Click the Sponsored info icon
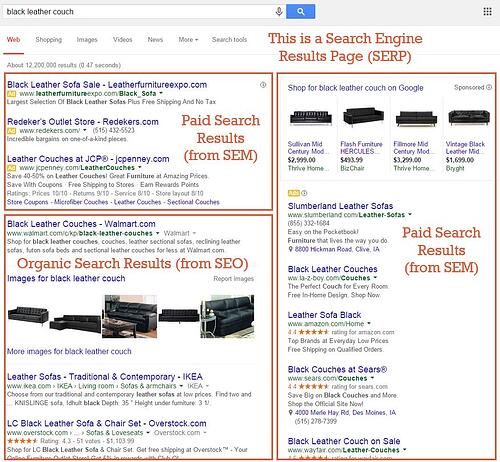The width and height of the screenshot is (500, 462). click(x=489, y=87)
